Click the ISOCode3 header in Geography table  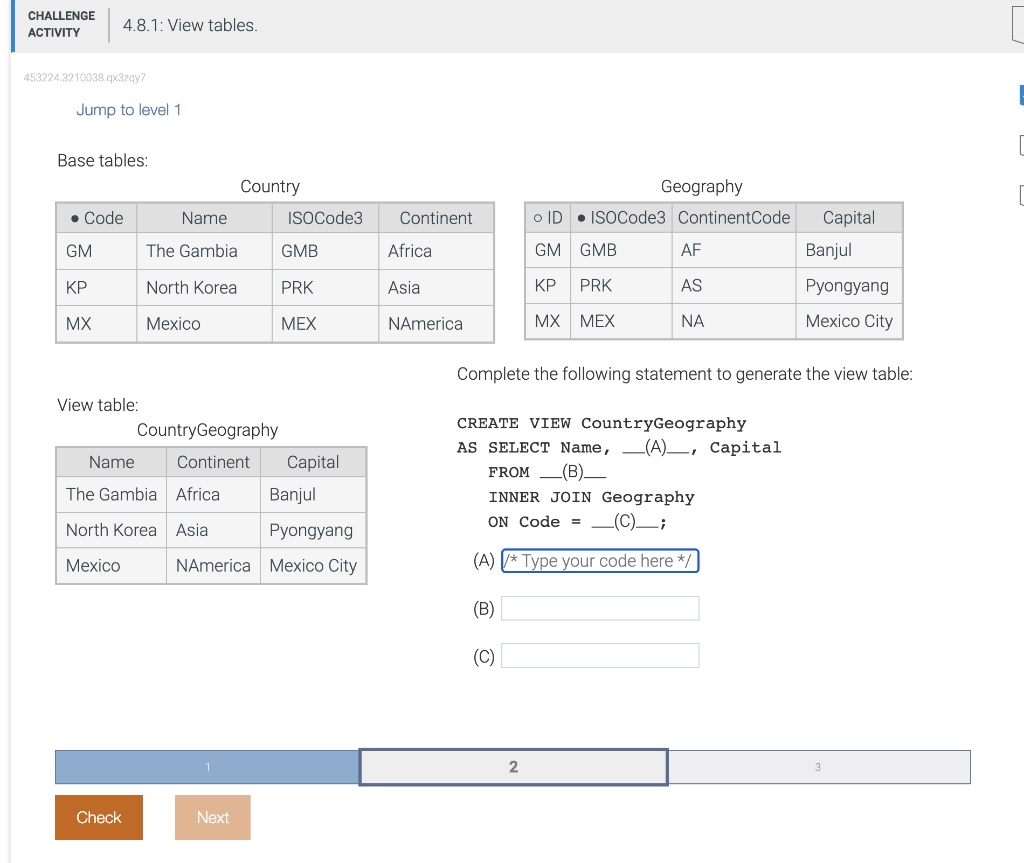click(x=621, y=218)
